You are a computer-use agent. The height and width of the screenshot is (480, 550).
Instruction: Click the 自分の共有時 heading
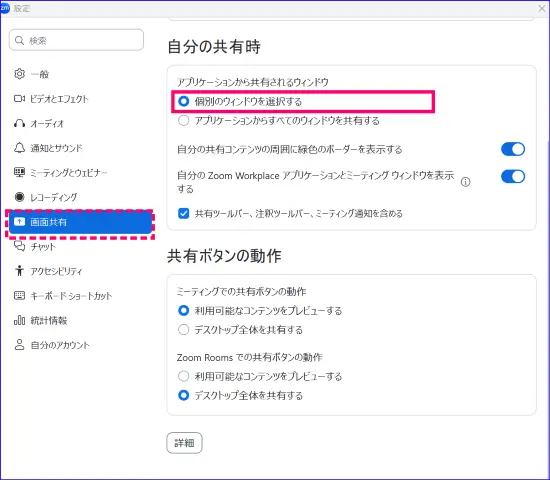coord(214,47)
